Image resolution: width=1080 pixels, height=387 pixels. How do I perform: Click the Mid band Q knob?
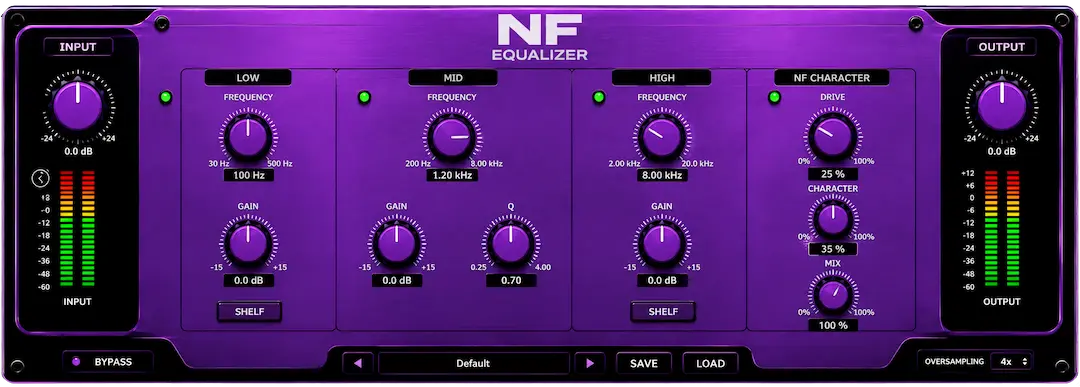[510, 244]
